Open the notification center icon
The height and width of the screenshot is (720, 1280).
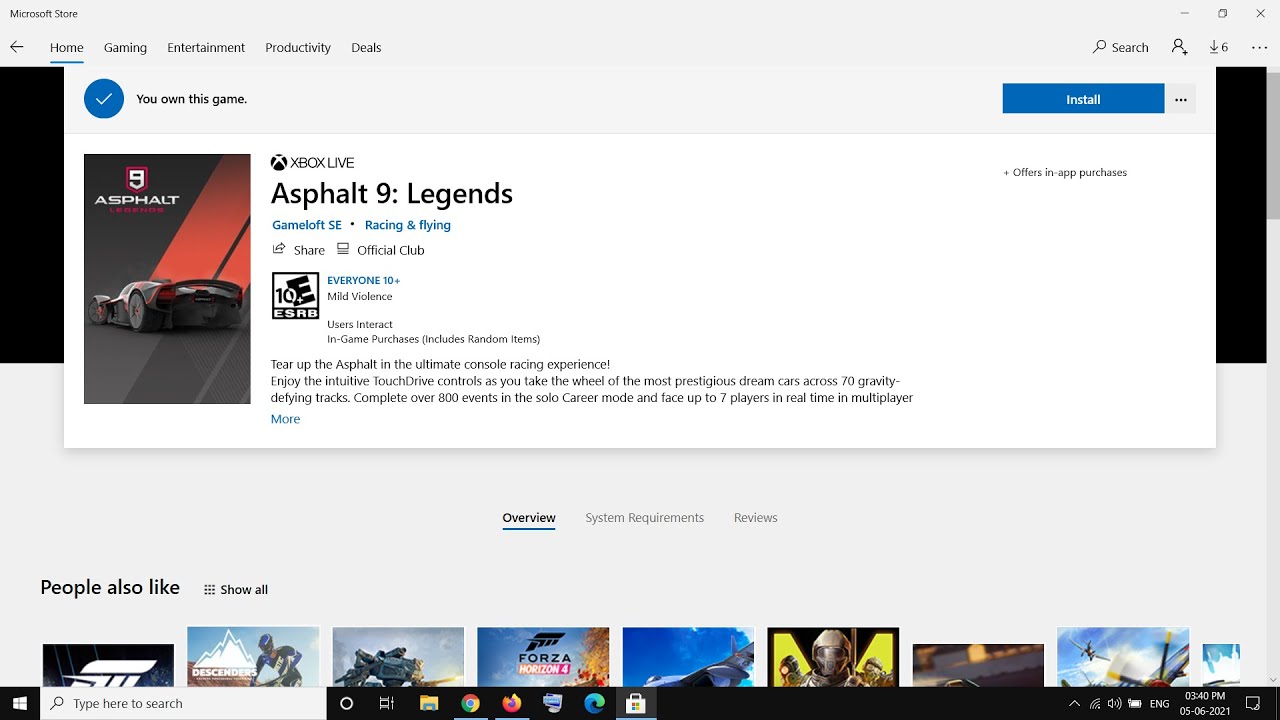coord(1254,704)
